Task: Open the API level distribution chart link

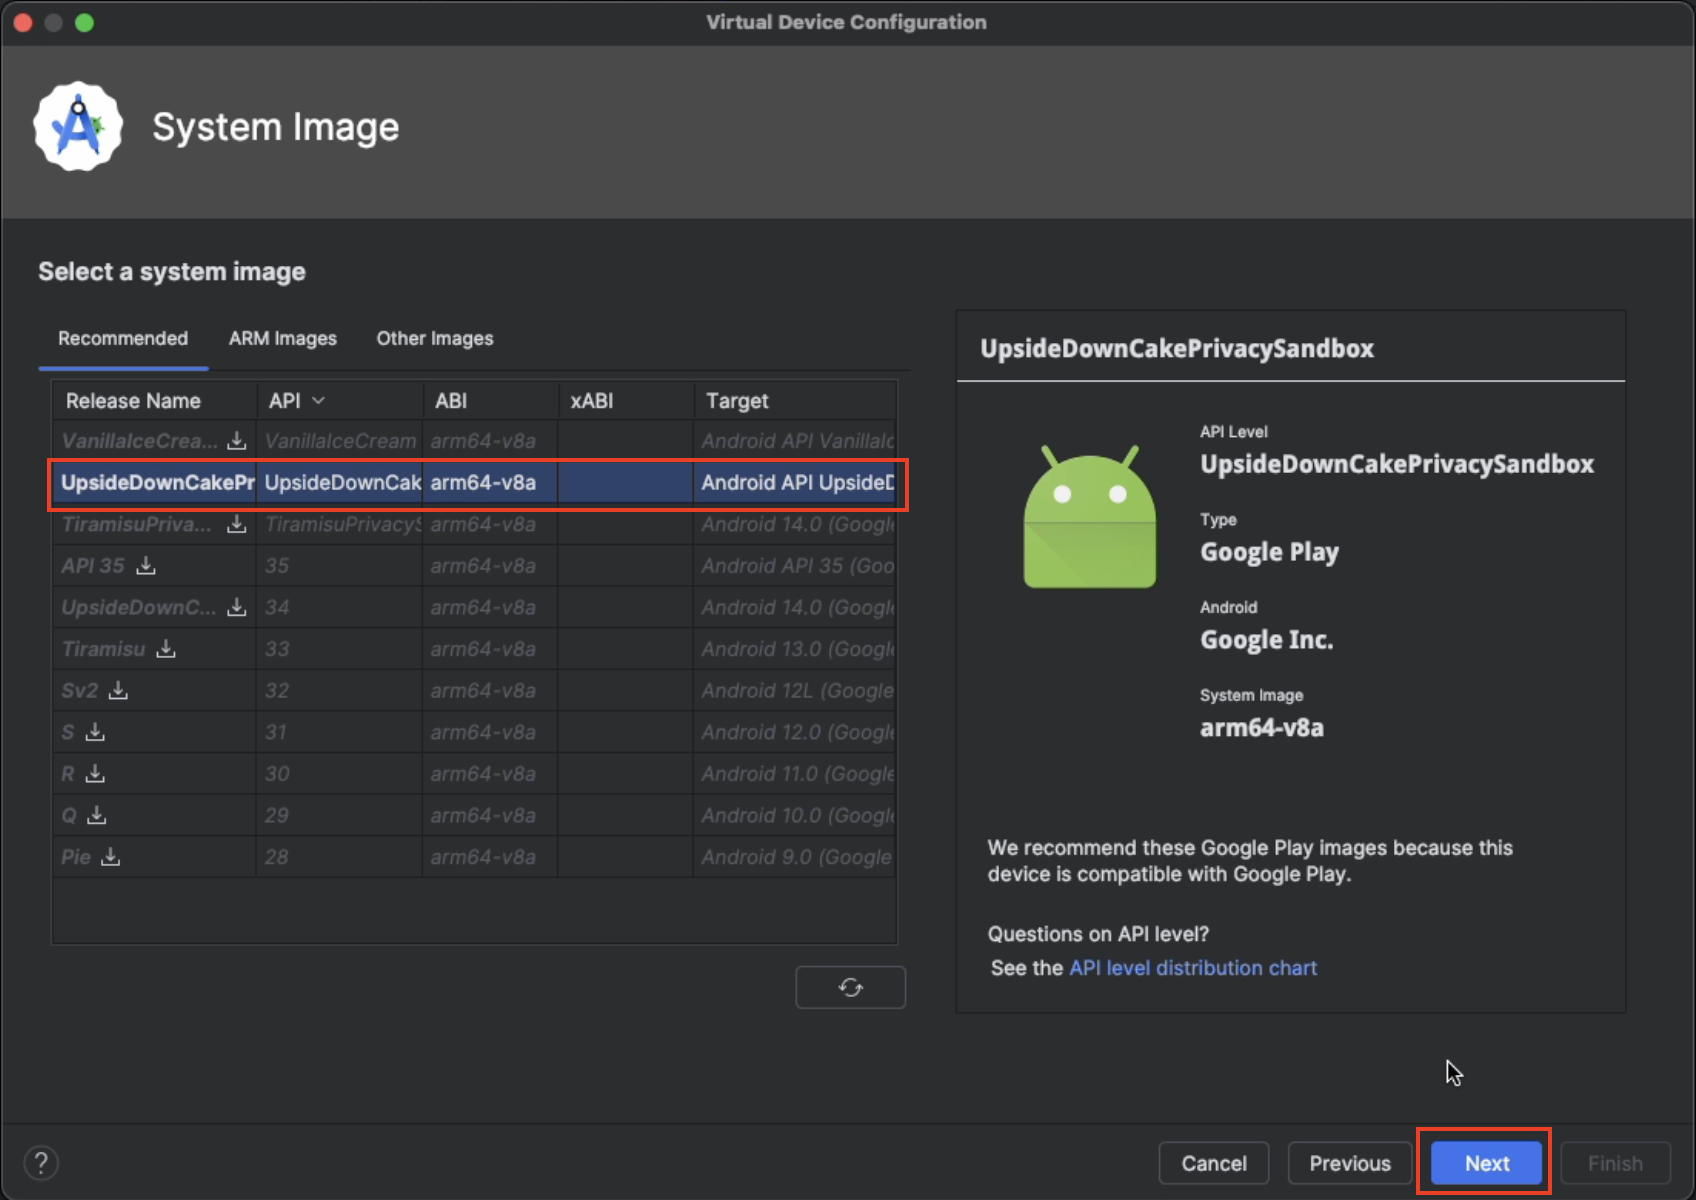Action: pos(1193,968)
